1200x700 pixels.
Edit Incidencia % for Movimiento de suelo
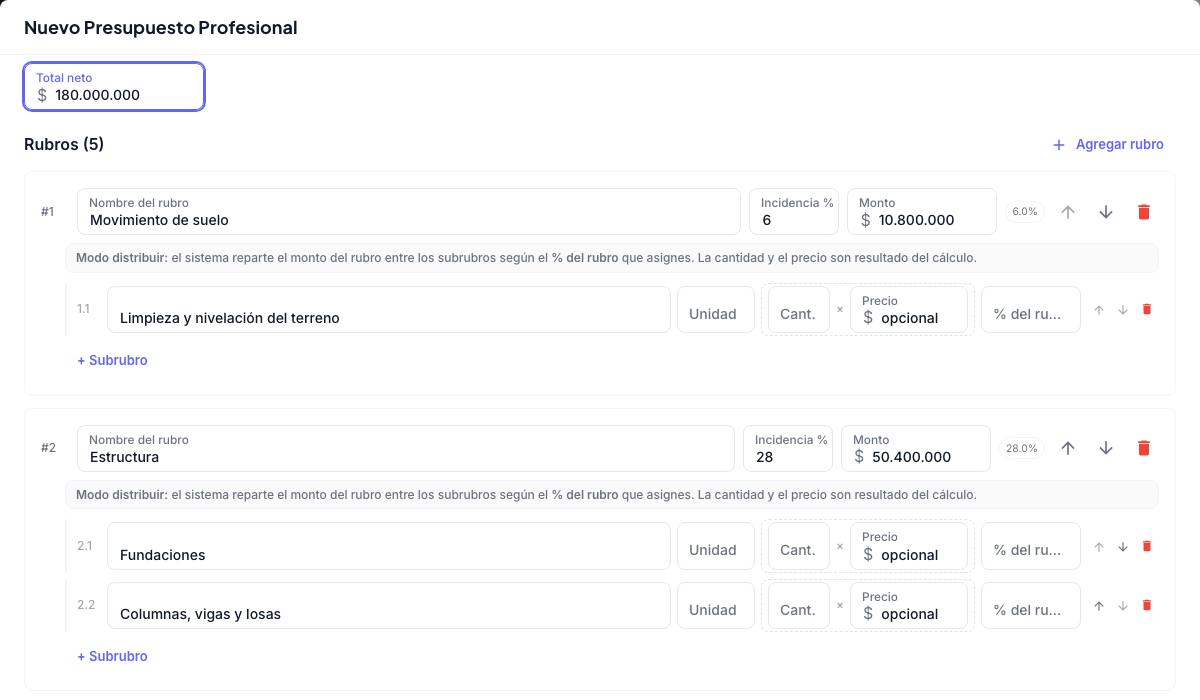[793, 212]
